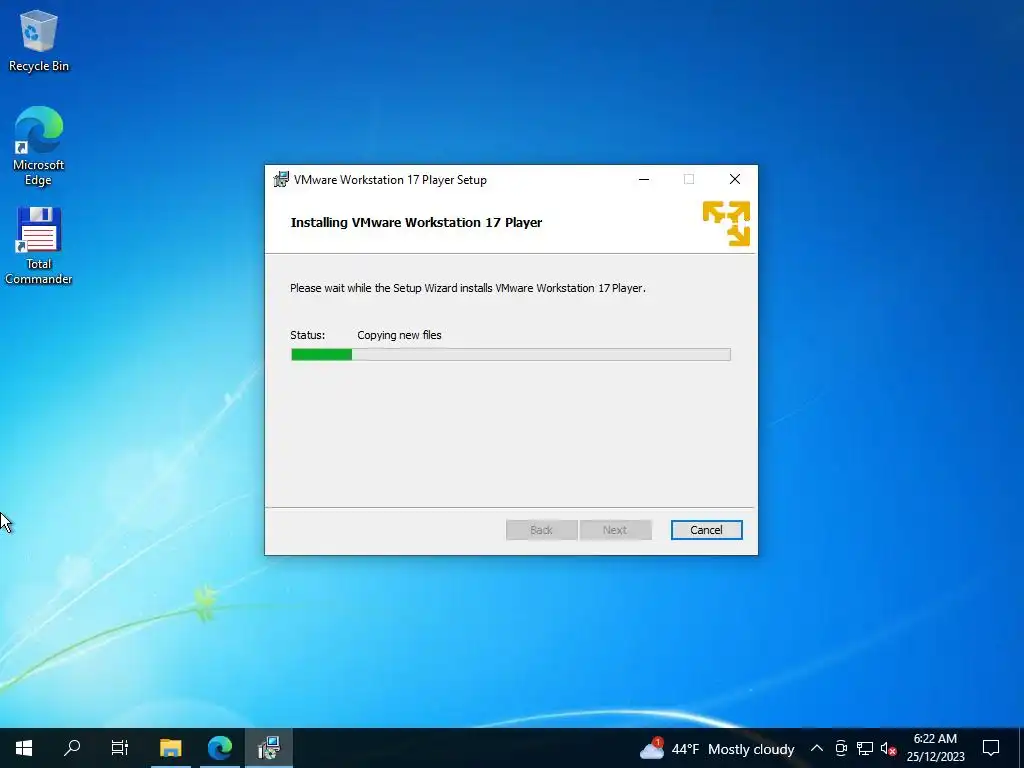Click the muted volume tray icon
Viewport: 1024px width, 768px height.
[x=888, y=748]
